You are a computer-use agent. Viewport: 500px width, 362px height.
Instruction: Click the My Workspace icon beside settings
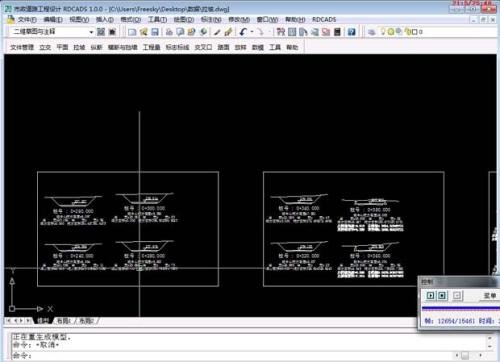point(112,32)
